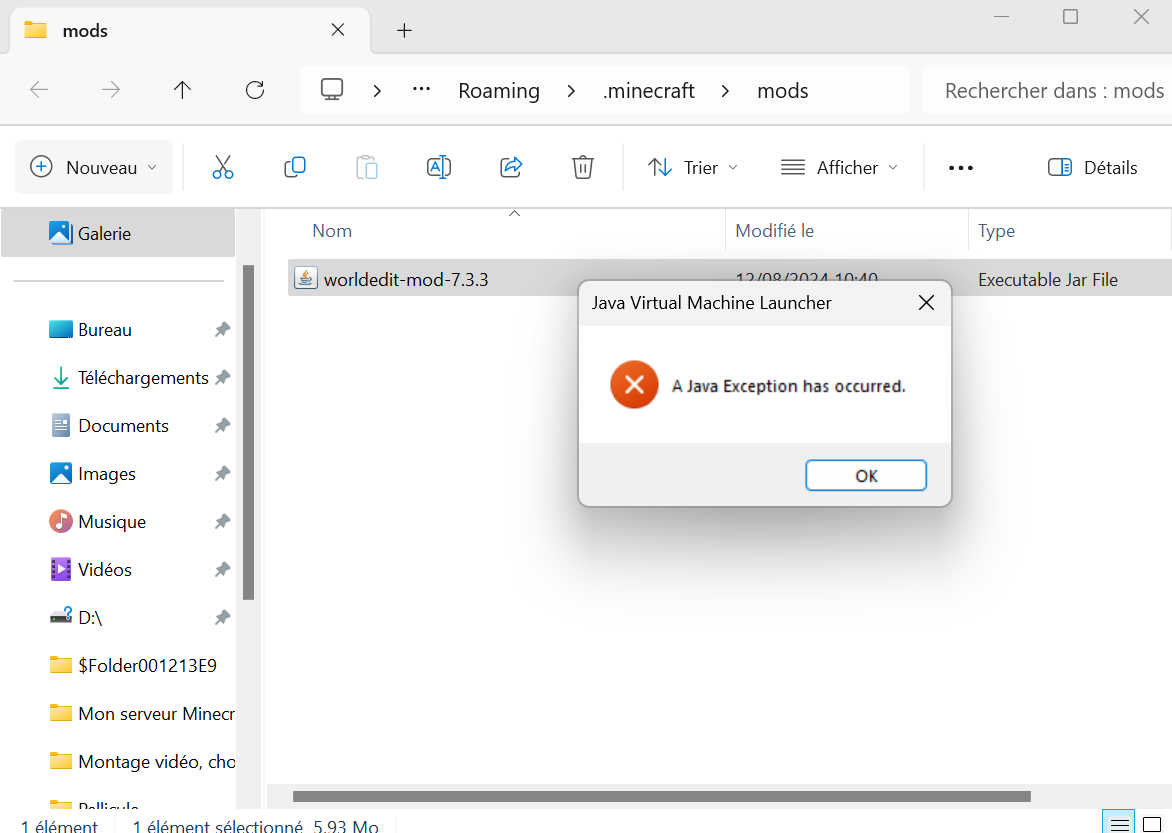Go up one folder level
This screenshot has height=833, width=1172.
182,90
